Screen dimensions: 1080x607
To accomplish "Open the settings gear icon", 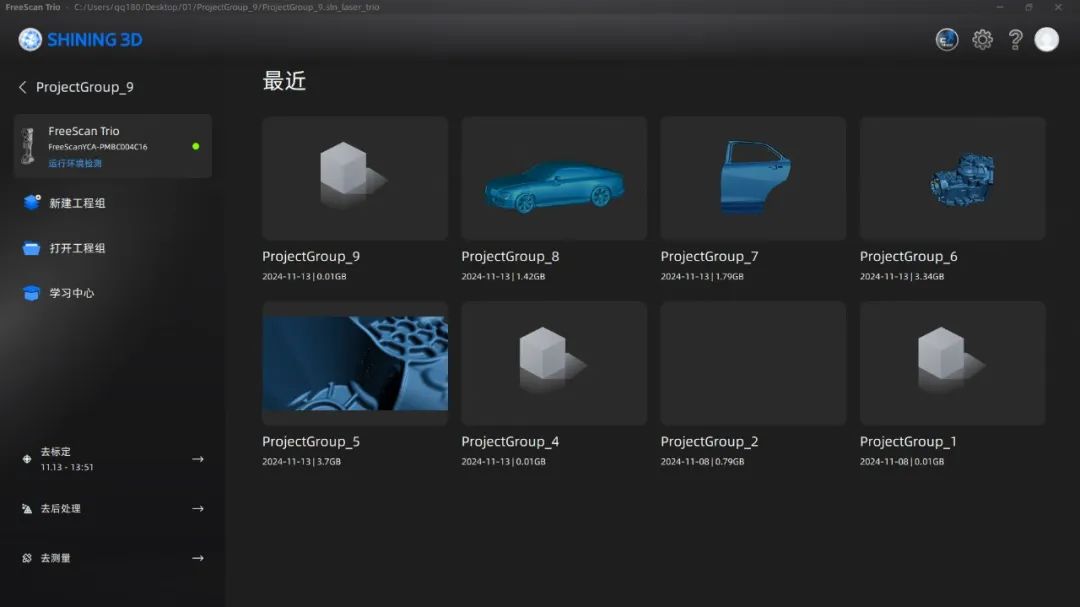I will pos(982,40).
